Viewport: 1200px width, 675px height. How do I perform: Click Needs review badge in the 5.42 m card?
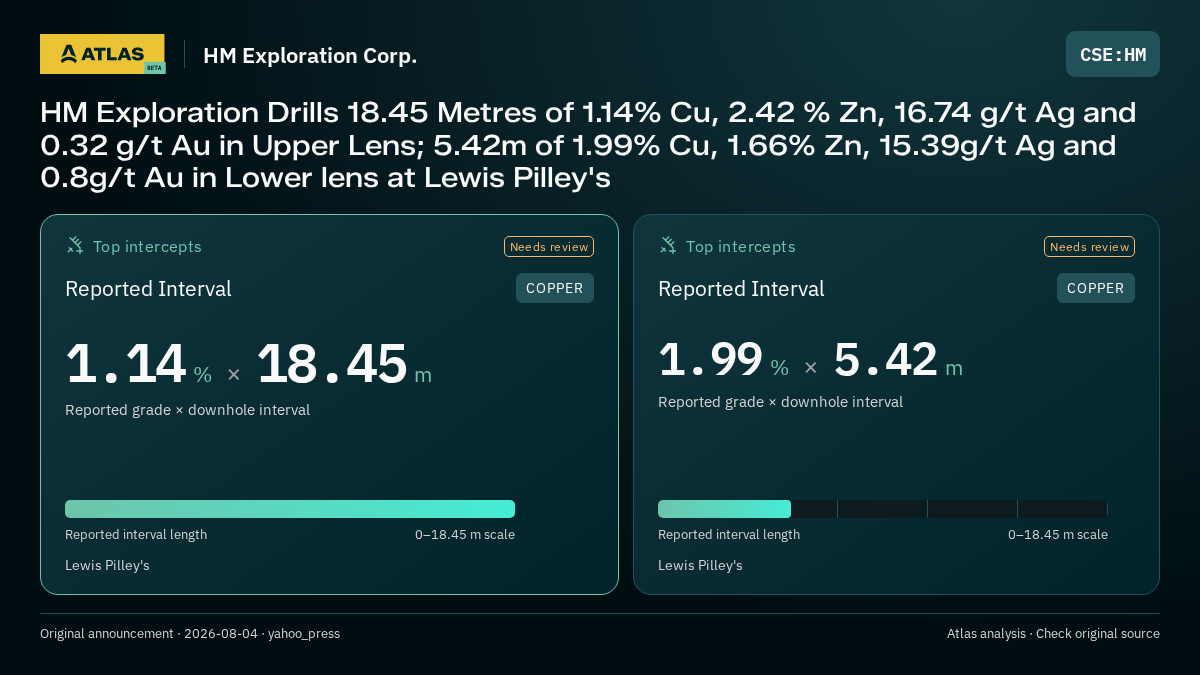(x=1090, y=247)
